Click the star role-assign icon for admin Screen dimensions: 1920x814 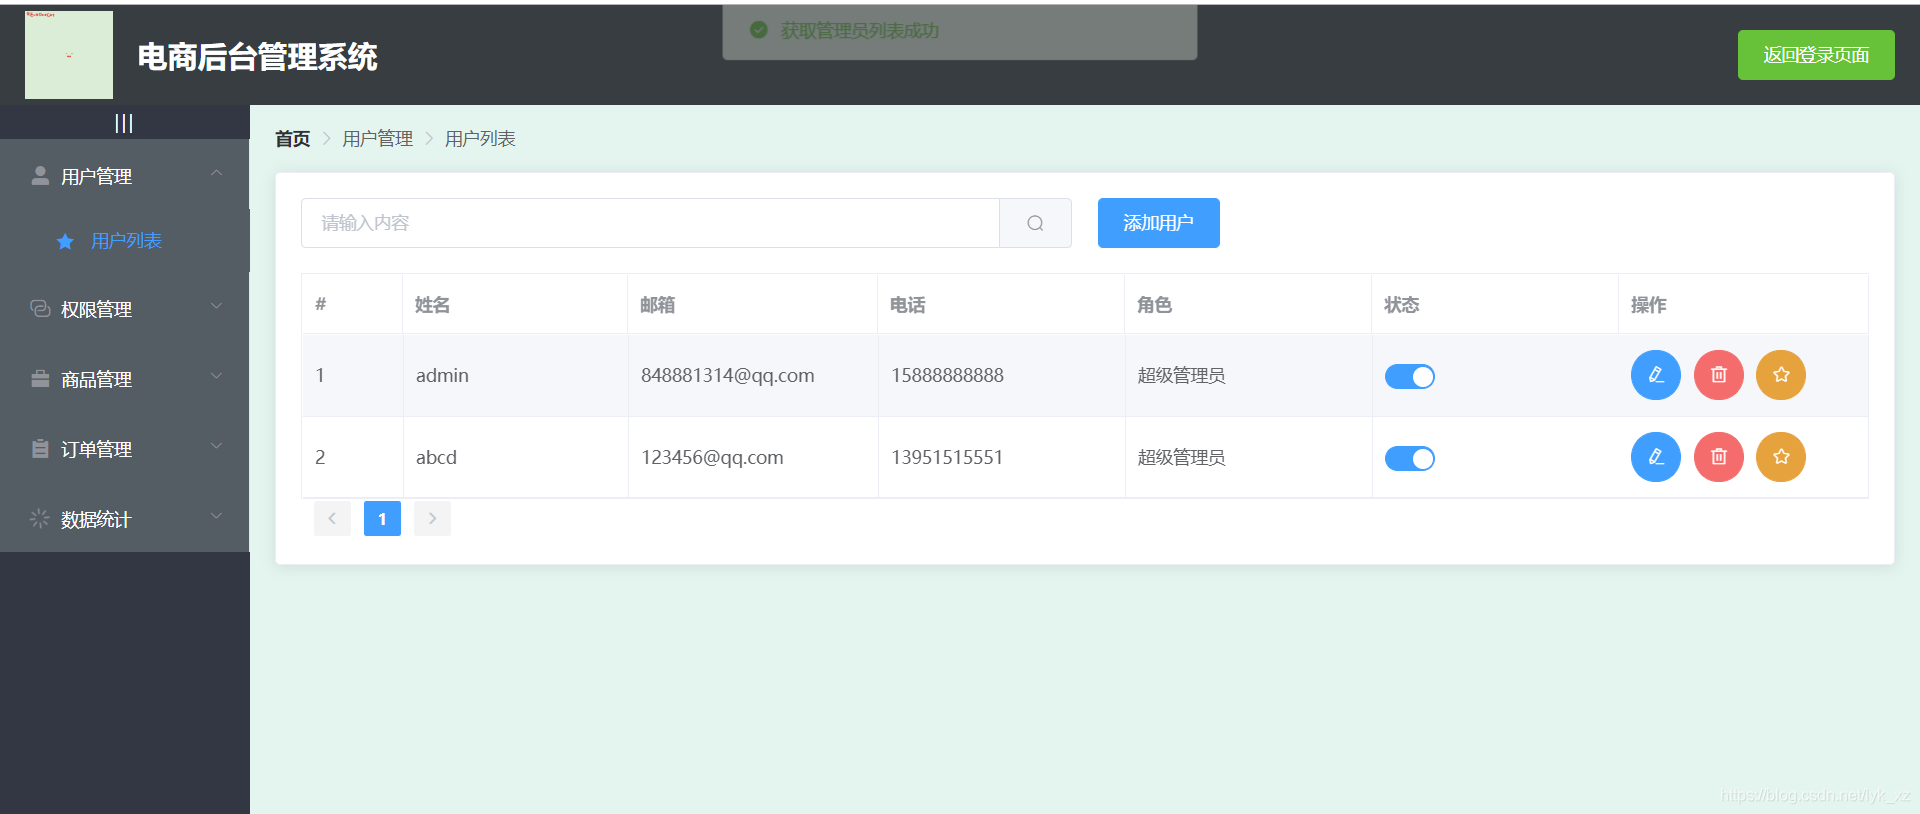click(1781, 375)
